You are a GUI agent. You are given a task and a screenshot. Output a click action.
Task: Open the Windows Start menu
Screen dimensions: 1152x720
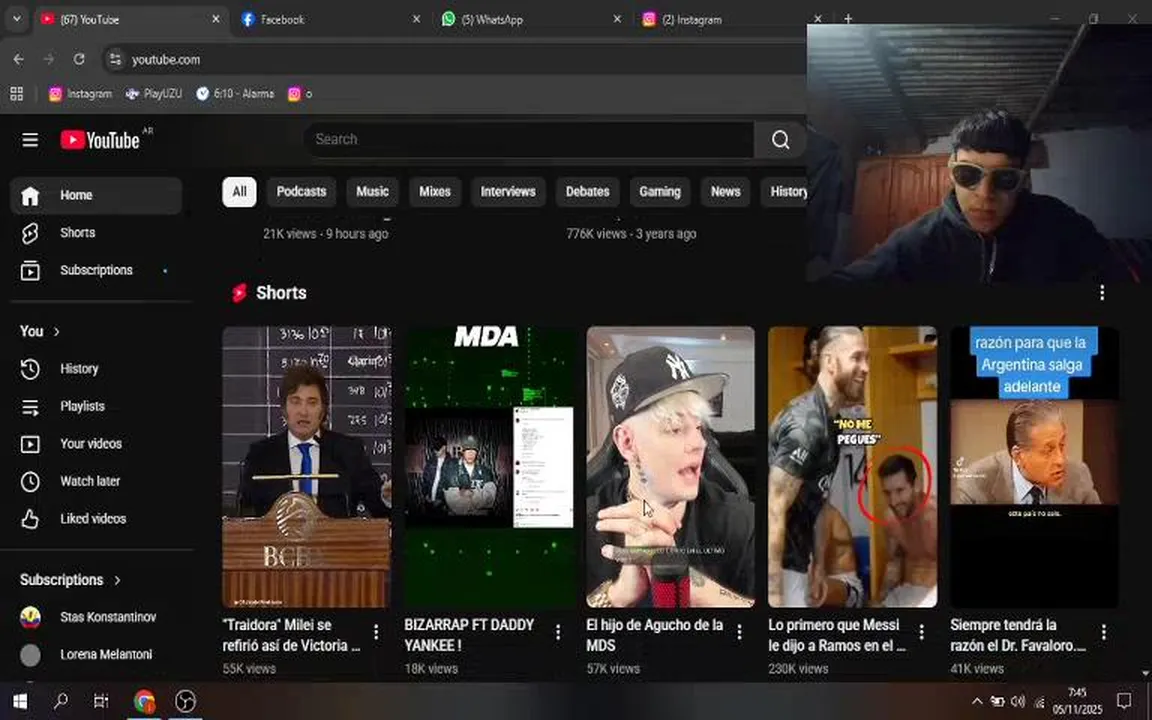click(x=20, y=702)
